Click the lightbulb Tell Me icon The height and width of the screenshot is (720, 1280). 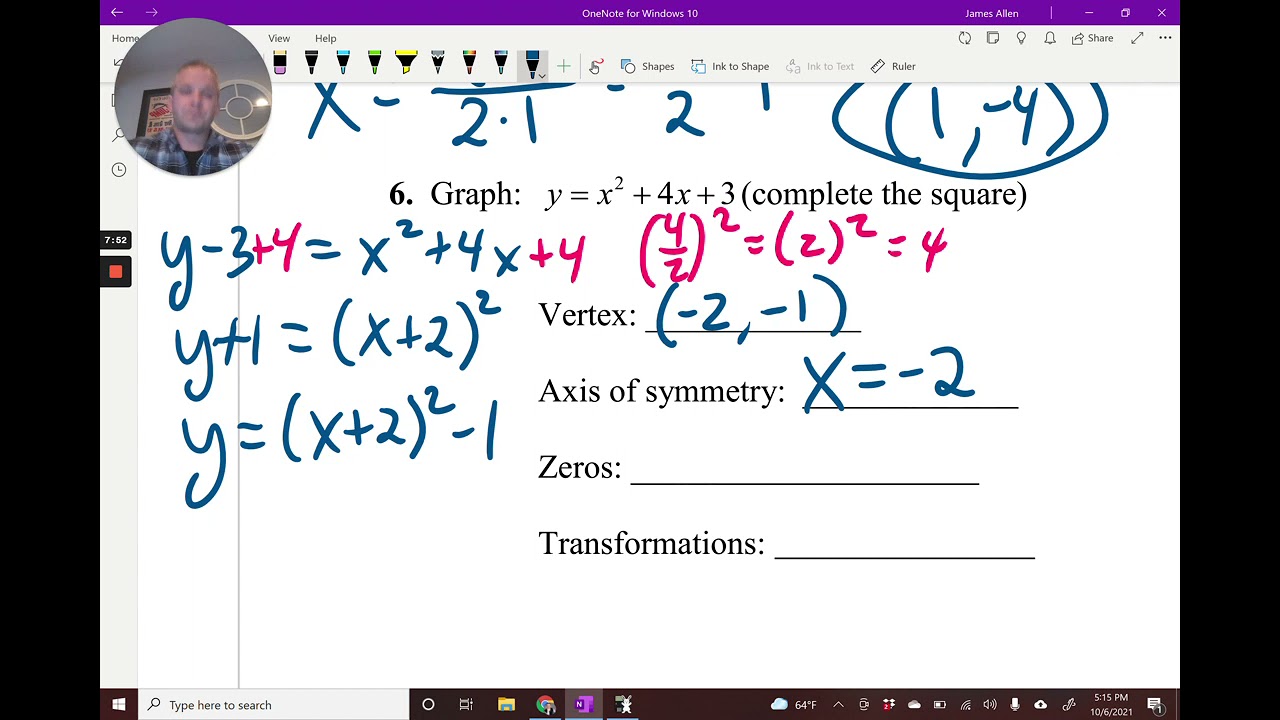1021,38
